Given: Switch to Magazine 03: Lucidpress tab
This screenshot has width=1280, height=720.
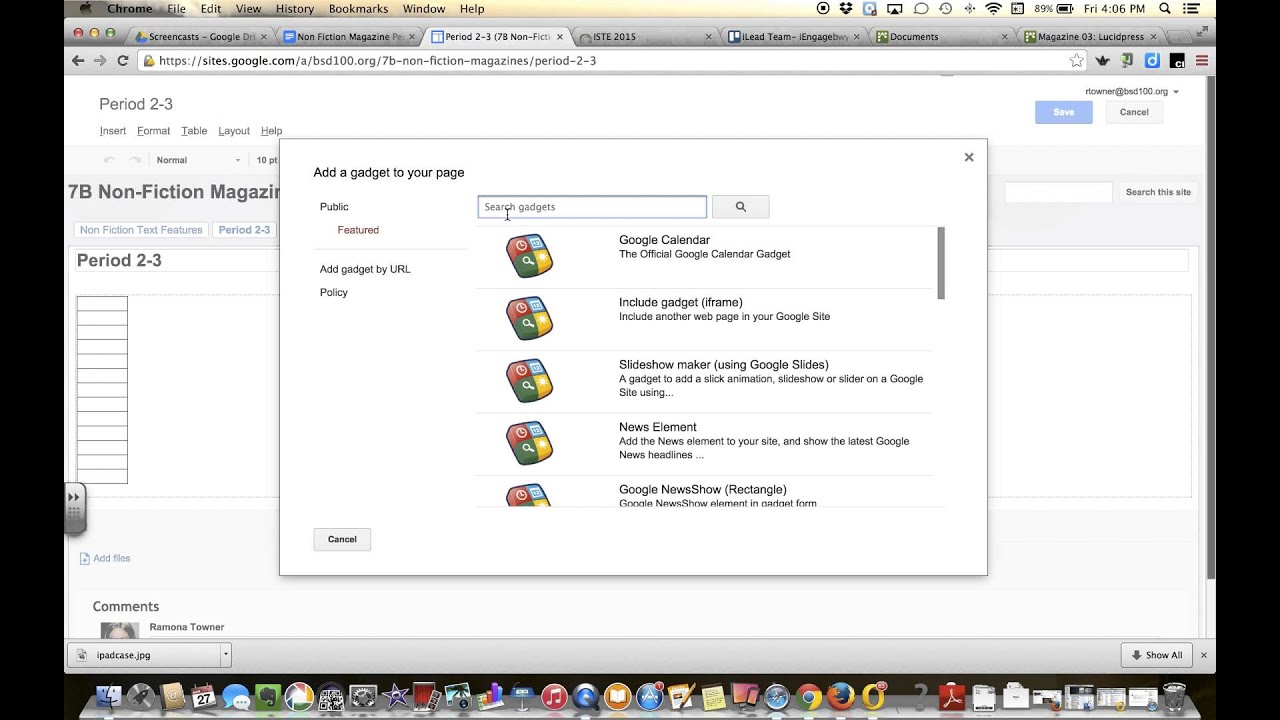Looking at the screenshot, I should pos(1090,36).
